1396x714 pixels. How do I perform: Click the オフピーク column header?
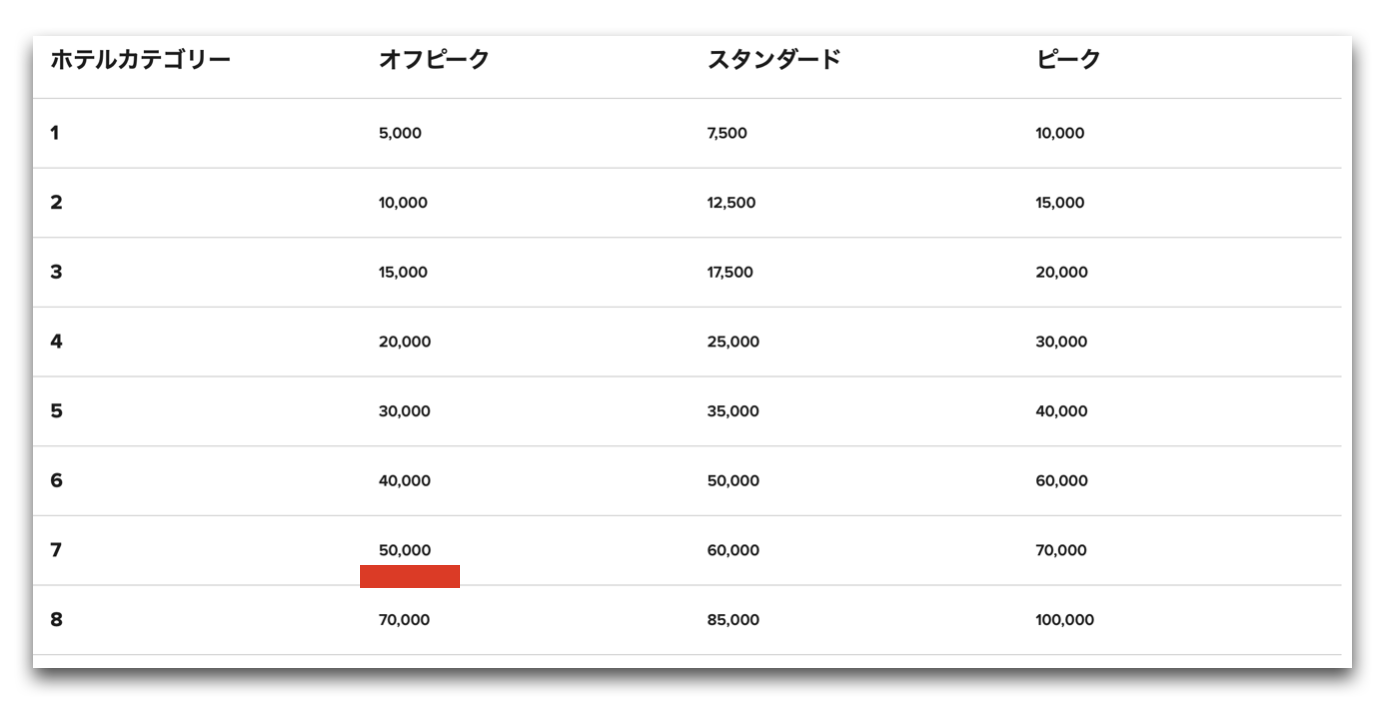pyautogui.click(x=434, y=60)
